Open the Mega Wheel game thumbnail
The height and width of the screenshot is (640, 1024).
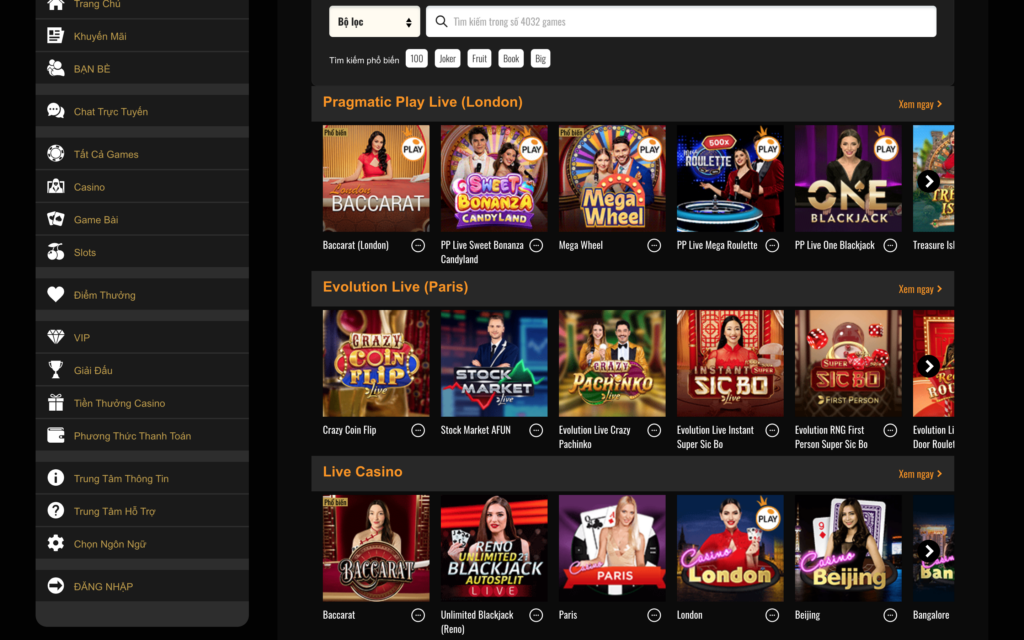tap(612, 178)
